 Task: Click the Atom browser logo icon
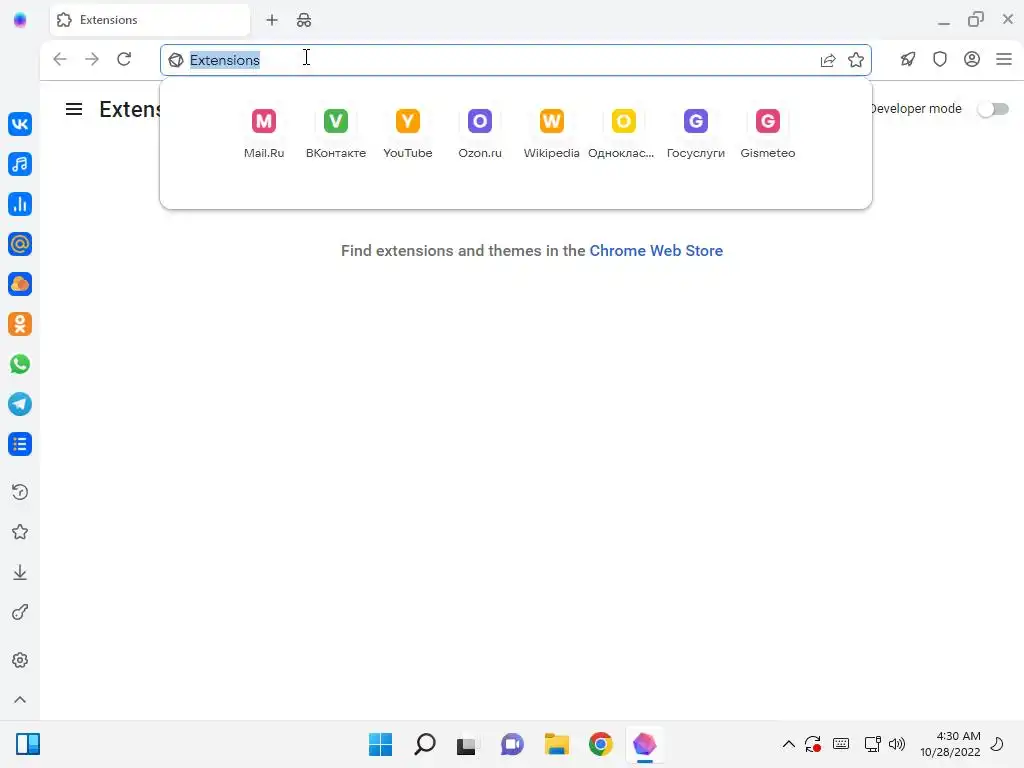20,20
